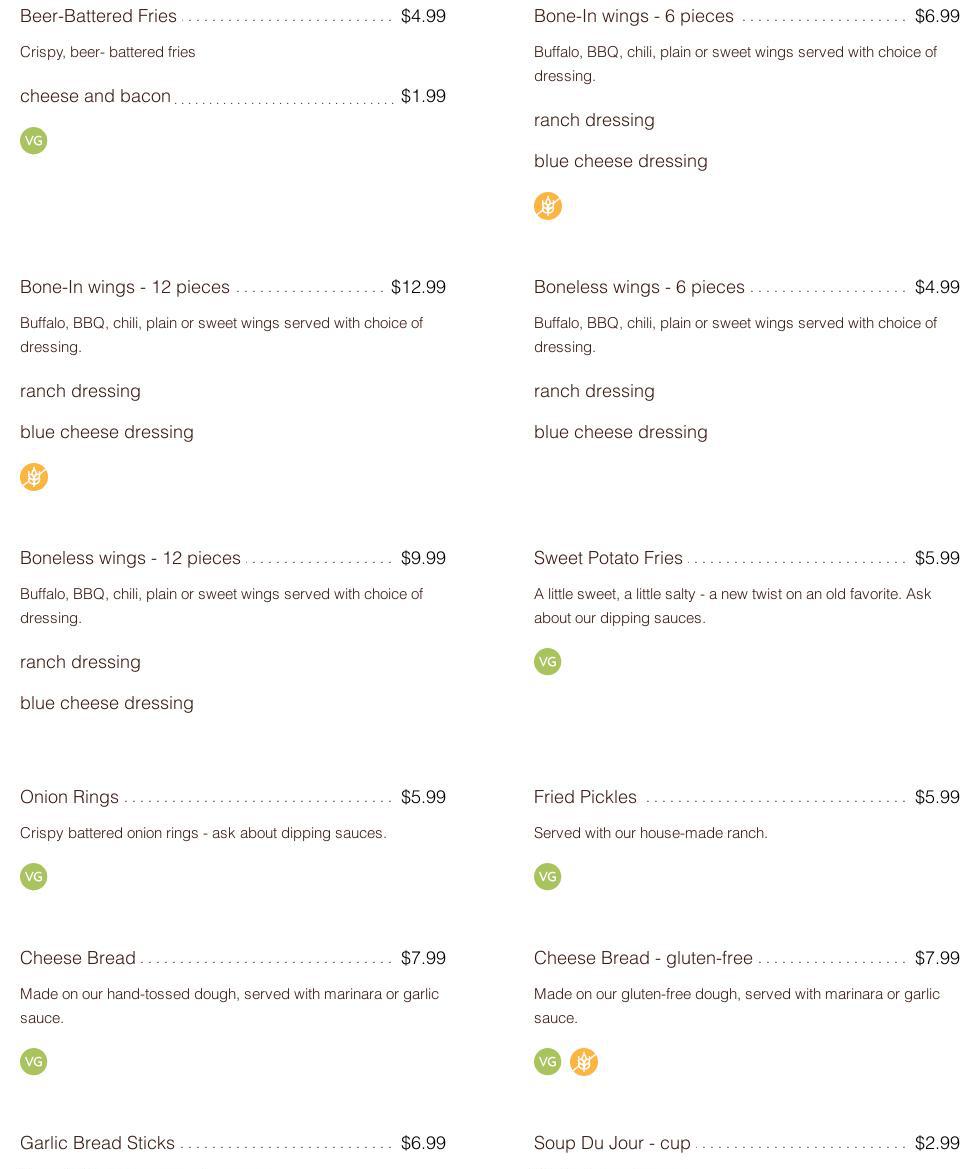Choose cheese and bacon add-on
This screenshot has height=1169, width=965.
[x=95, y=96]
